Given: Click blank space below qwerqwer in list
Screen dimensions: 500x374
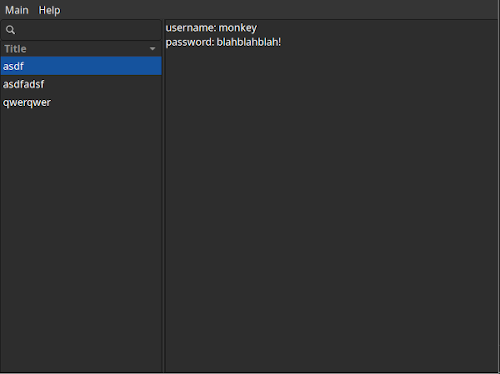Looking at the screenshot, I should click(x=81, y=240).
